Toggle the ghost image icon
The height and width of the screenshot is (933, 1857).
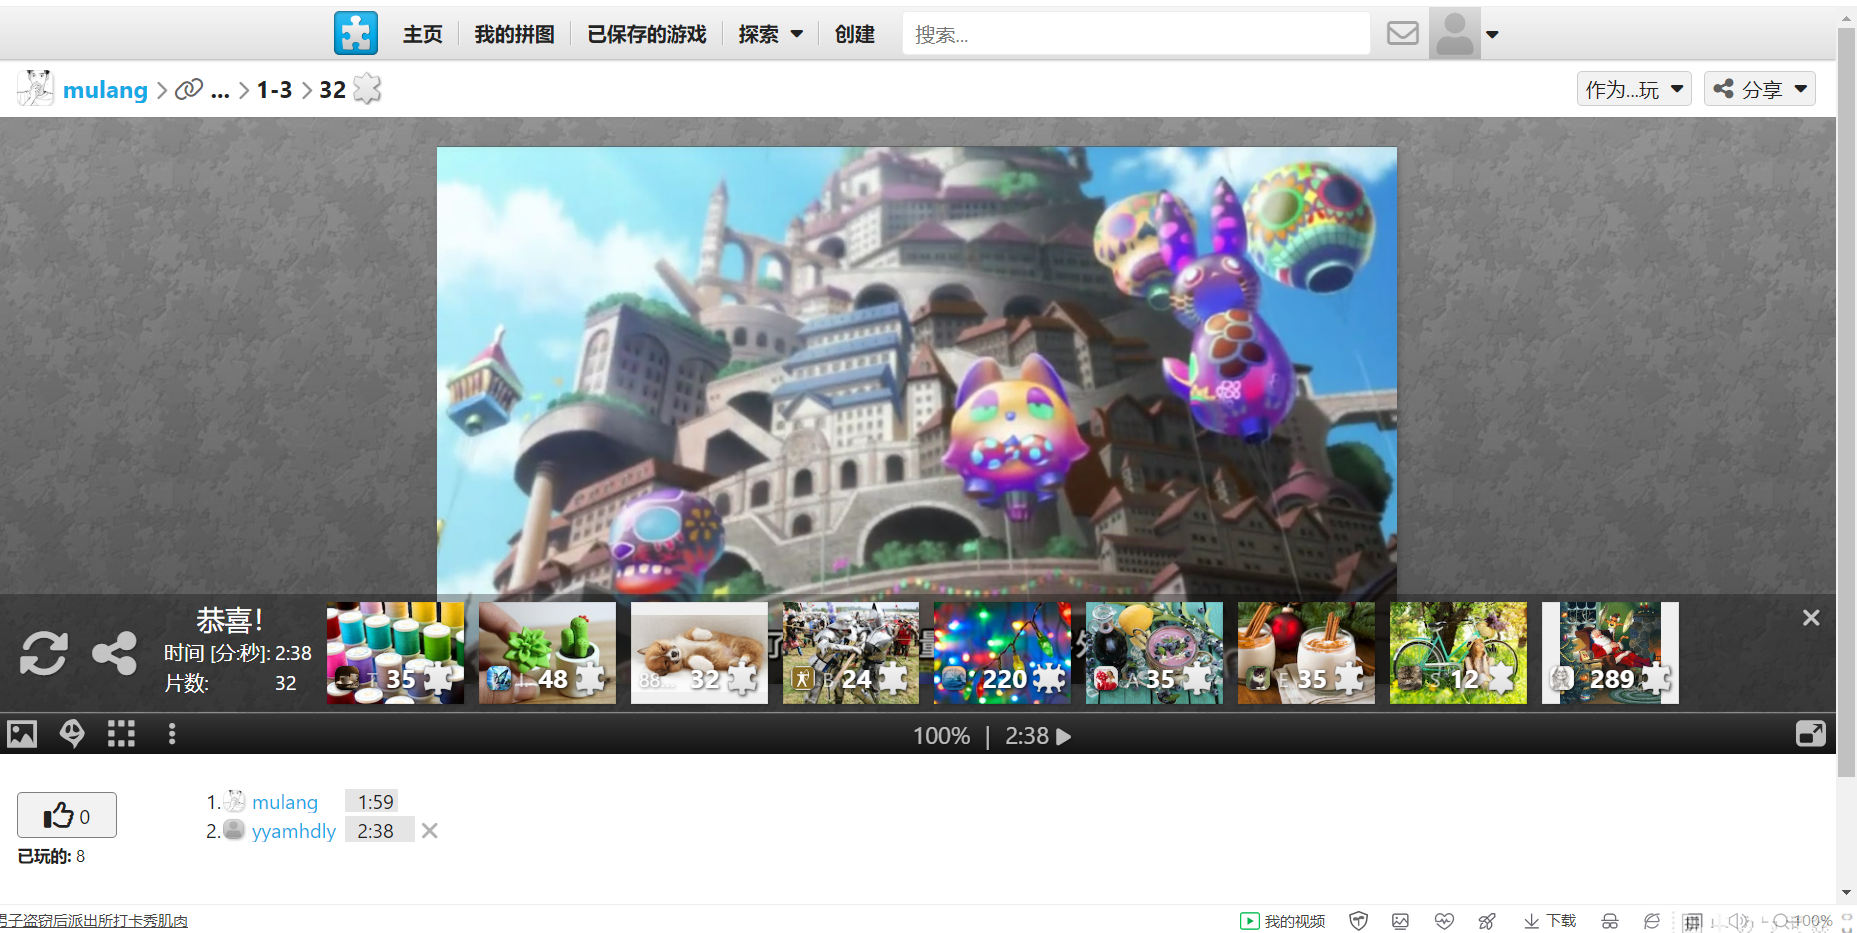click(72, 735)
